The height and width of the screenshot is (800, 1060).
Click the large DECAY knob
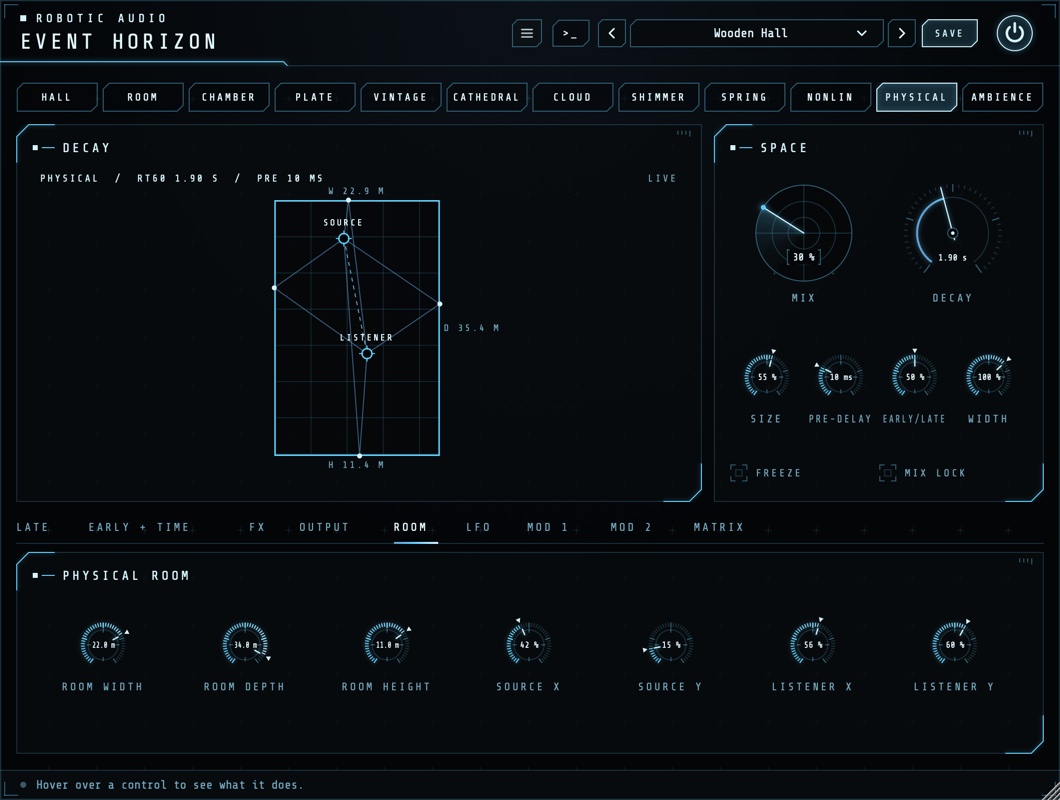952,233
